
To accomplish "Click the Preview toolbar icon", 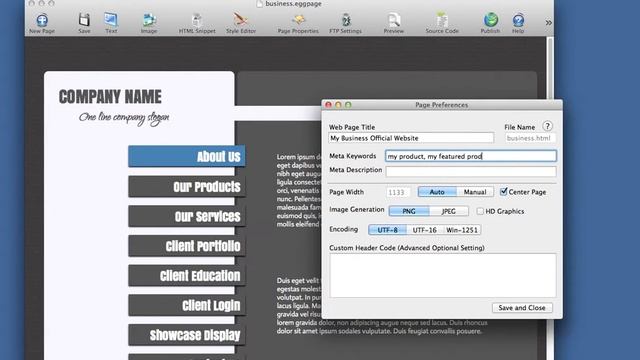I will coord(394,20).
